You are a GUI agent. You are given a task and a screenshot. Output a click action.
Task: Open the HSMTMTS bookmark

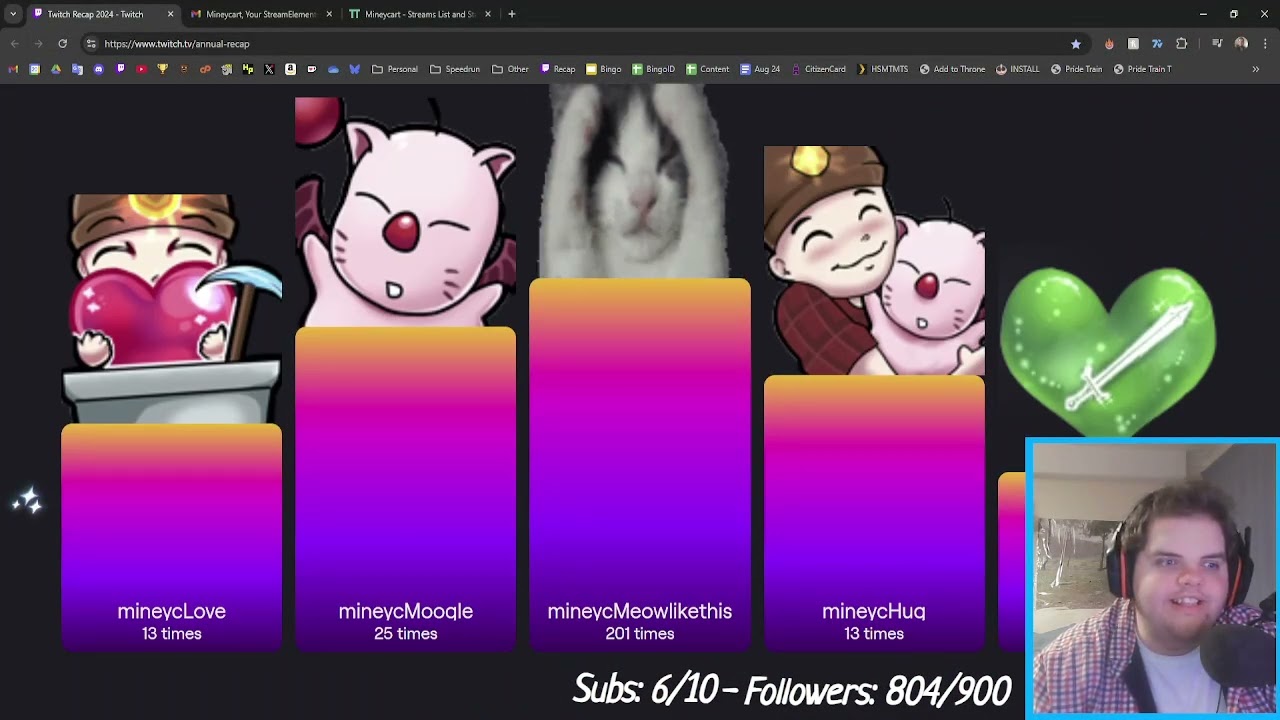click(882, 69)
